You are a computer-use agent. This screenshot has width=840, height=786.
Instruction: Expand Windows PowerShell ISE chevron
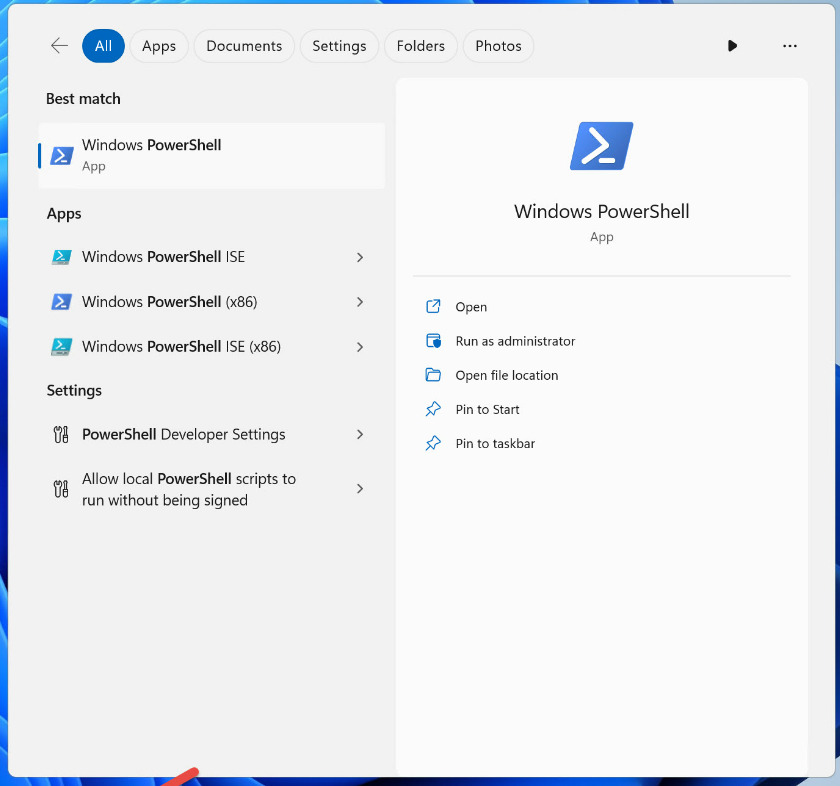pos(360,257)
